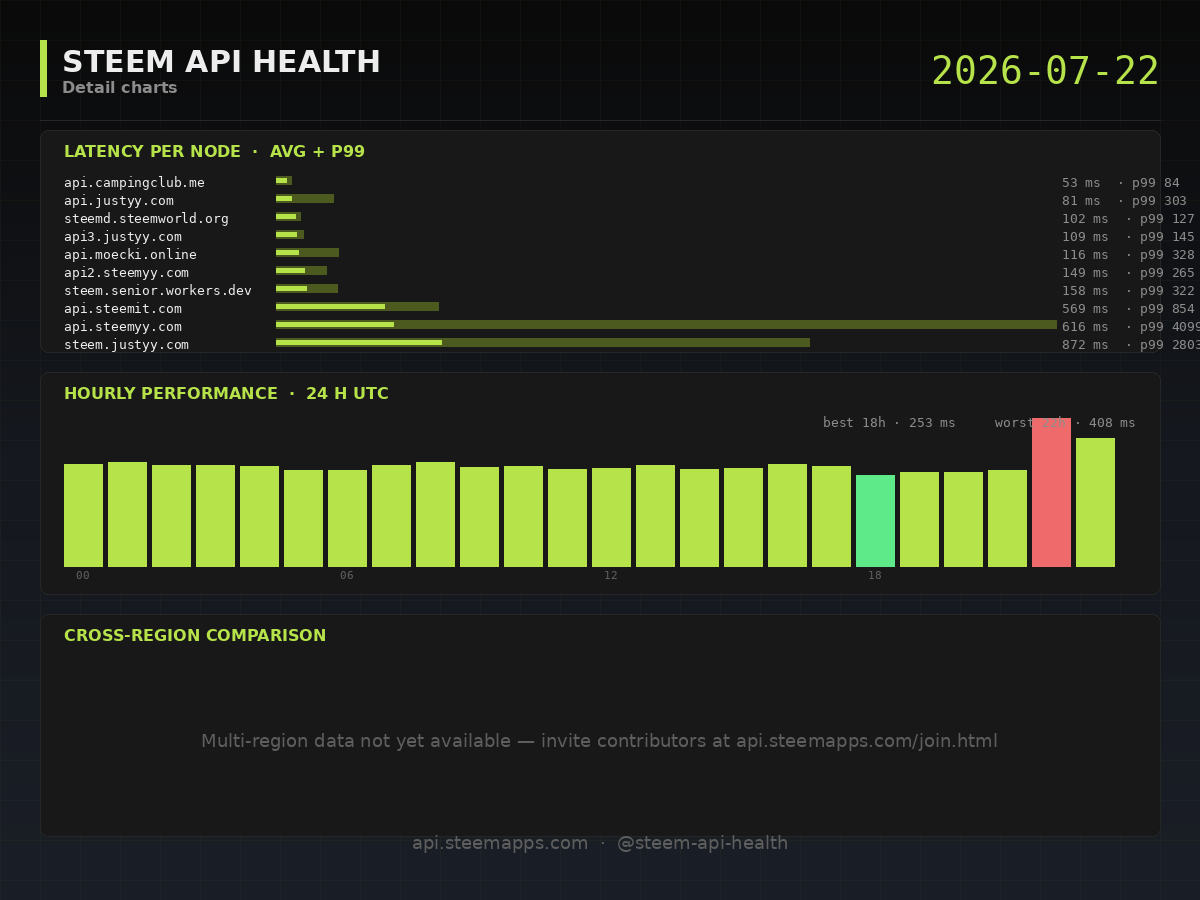Click the final hour 23 bar after the red bar
The width and height of the screenshot is (1200, 900).
coord(1095,502)
